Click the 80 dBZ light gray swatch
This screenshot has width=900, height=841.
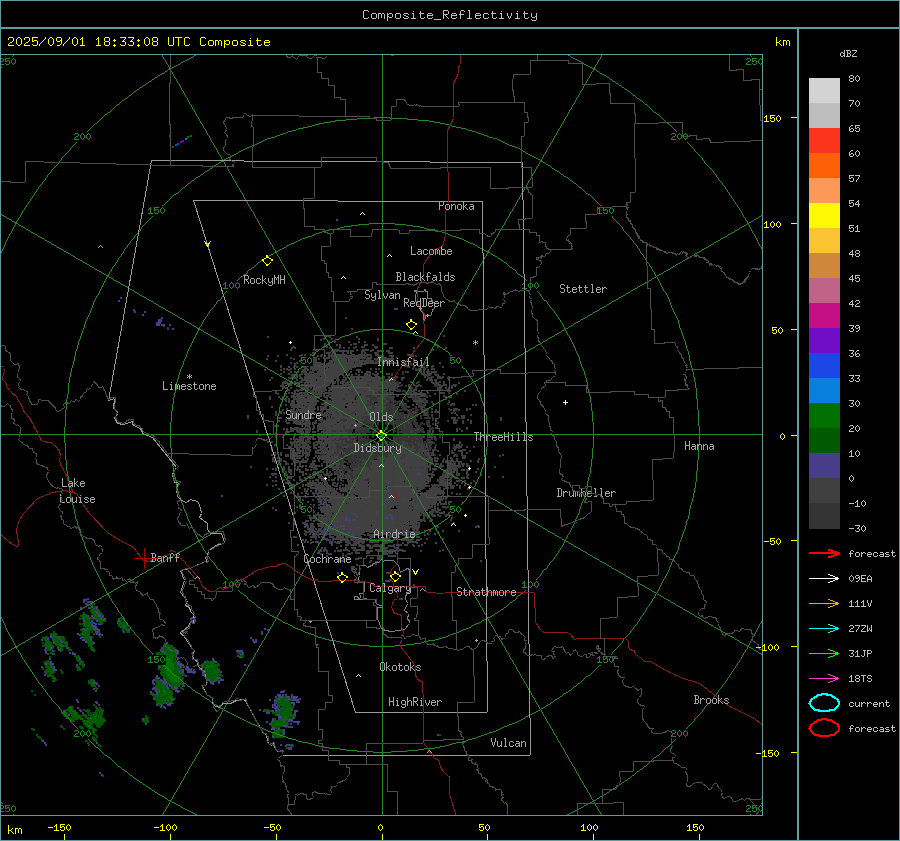[824, 90]
